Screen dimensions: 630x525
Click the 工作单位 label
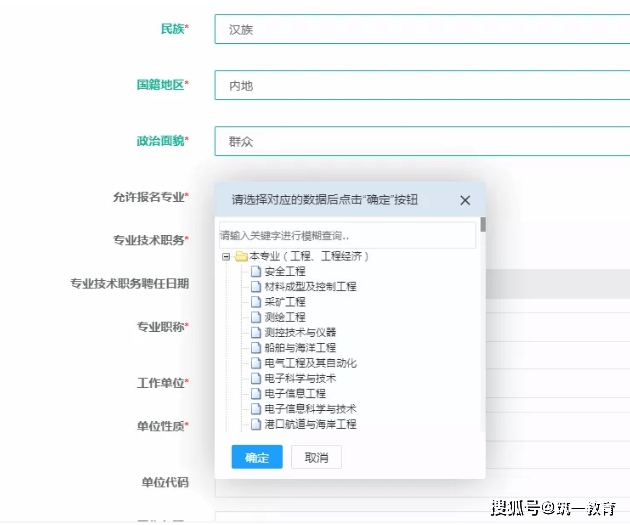pyautogui.click(x=163, y=383)
